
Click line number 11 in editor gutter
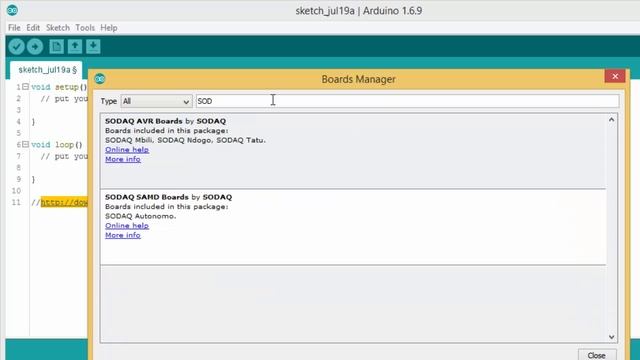tap(16, 202)
